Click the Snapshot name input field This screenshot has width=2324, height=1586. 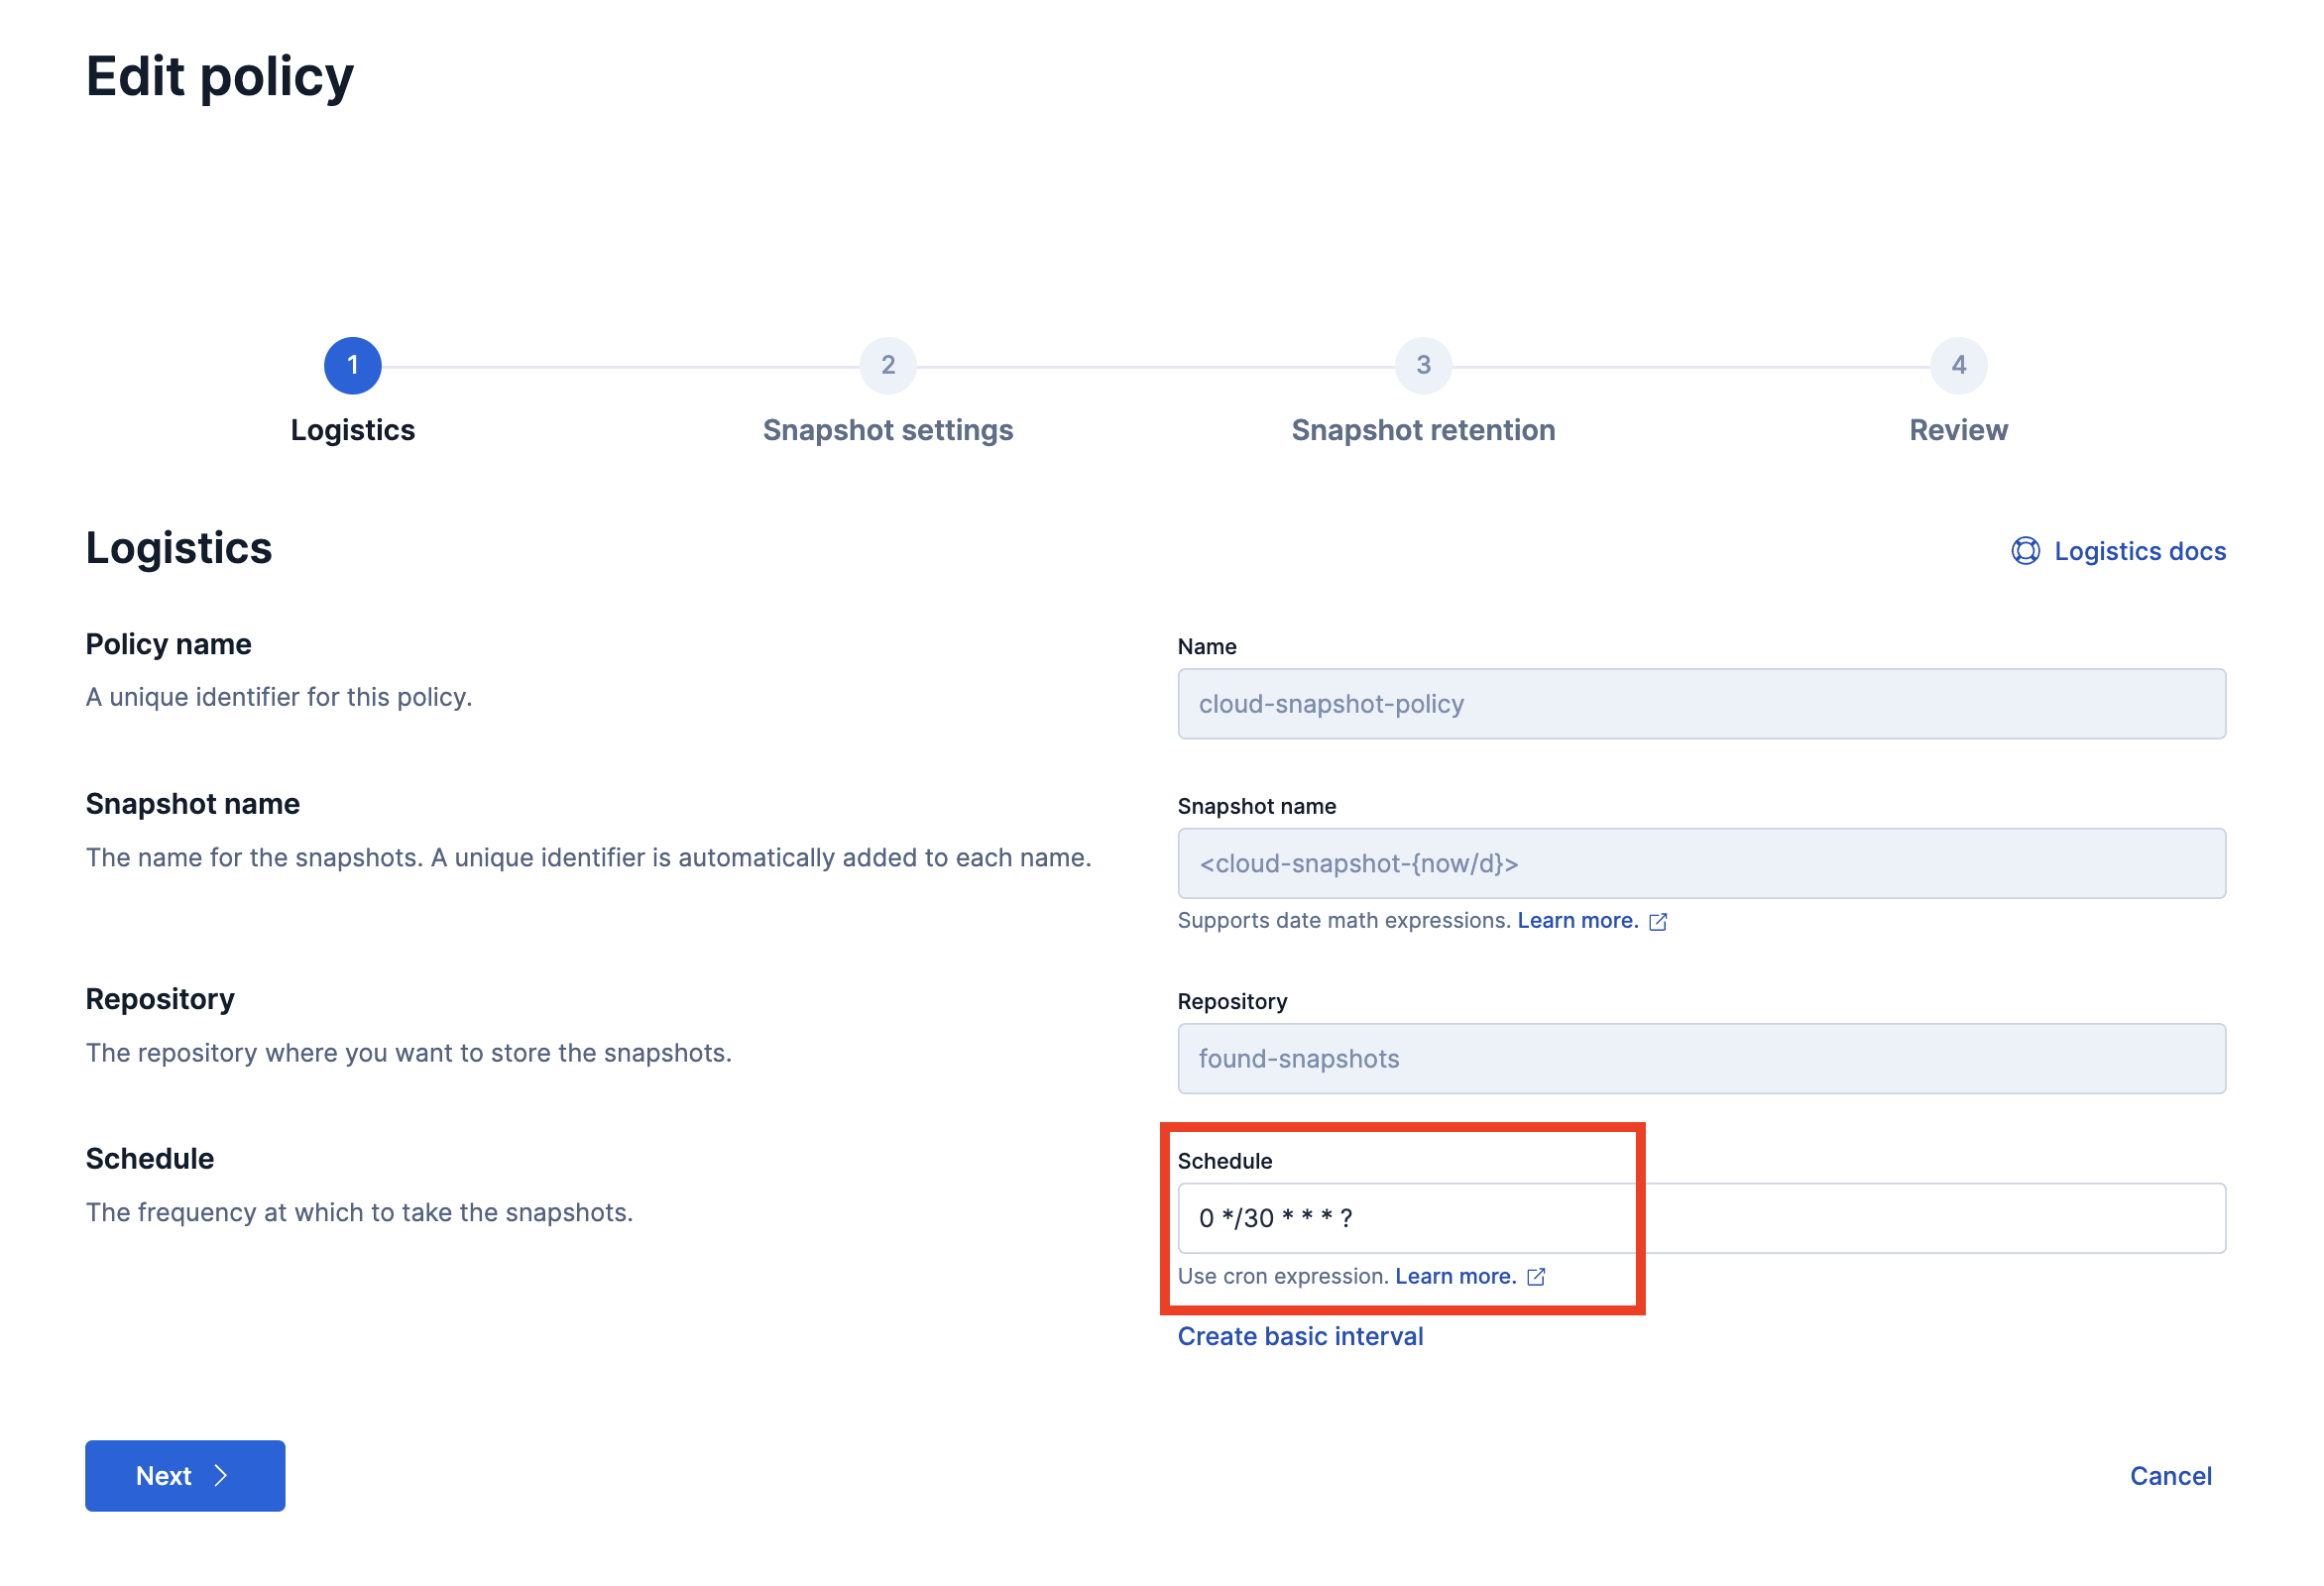(1700, 864)
